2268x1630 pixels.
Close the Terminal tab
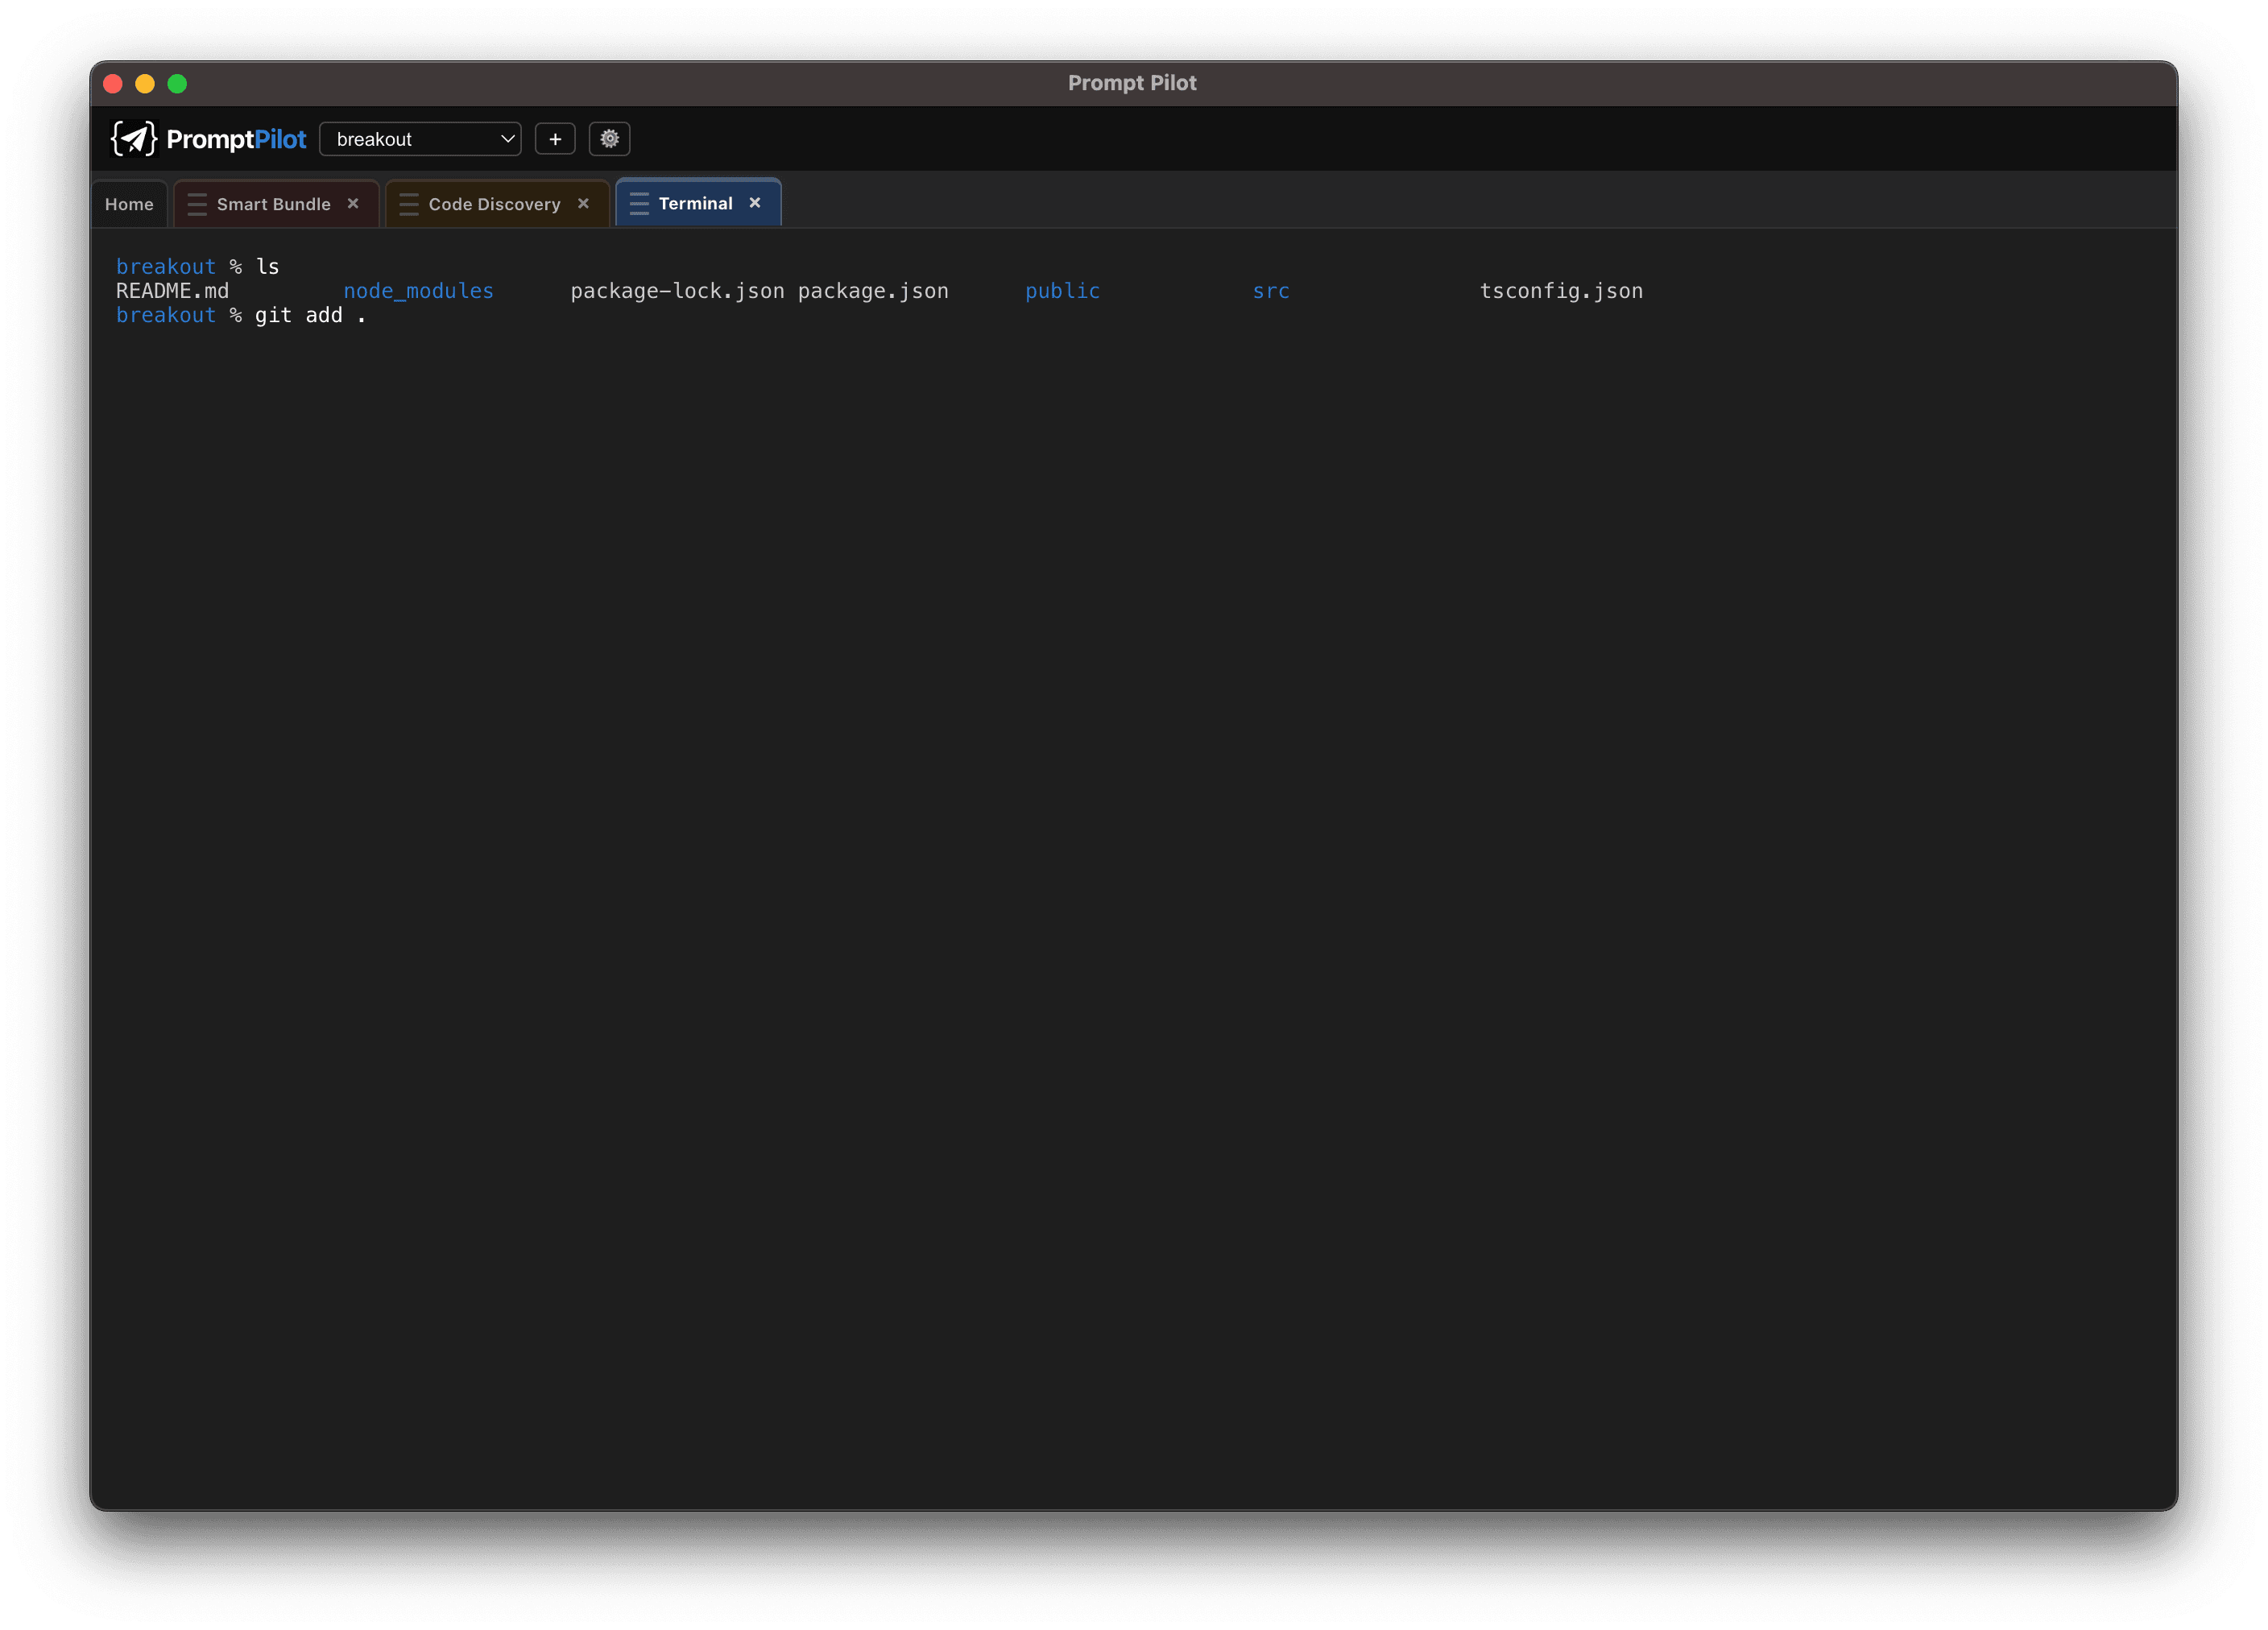pos(755,203)
